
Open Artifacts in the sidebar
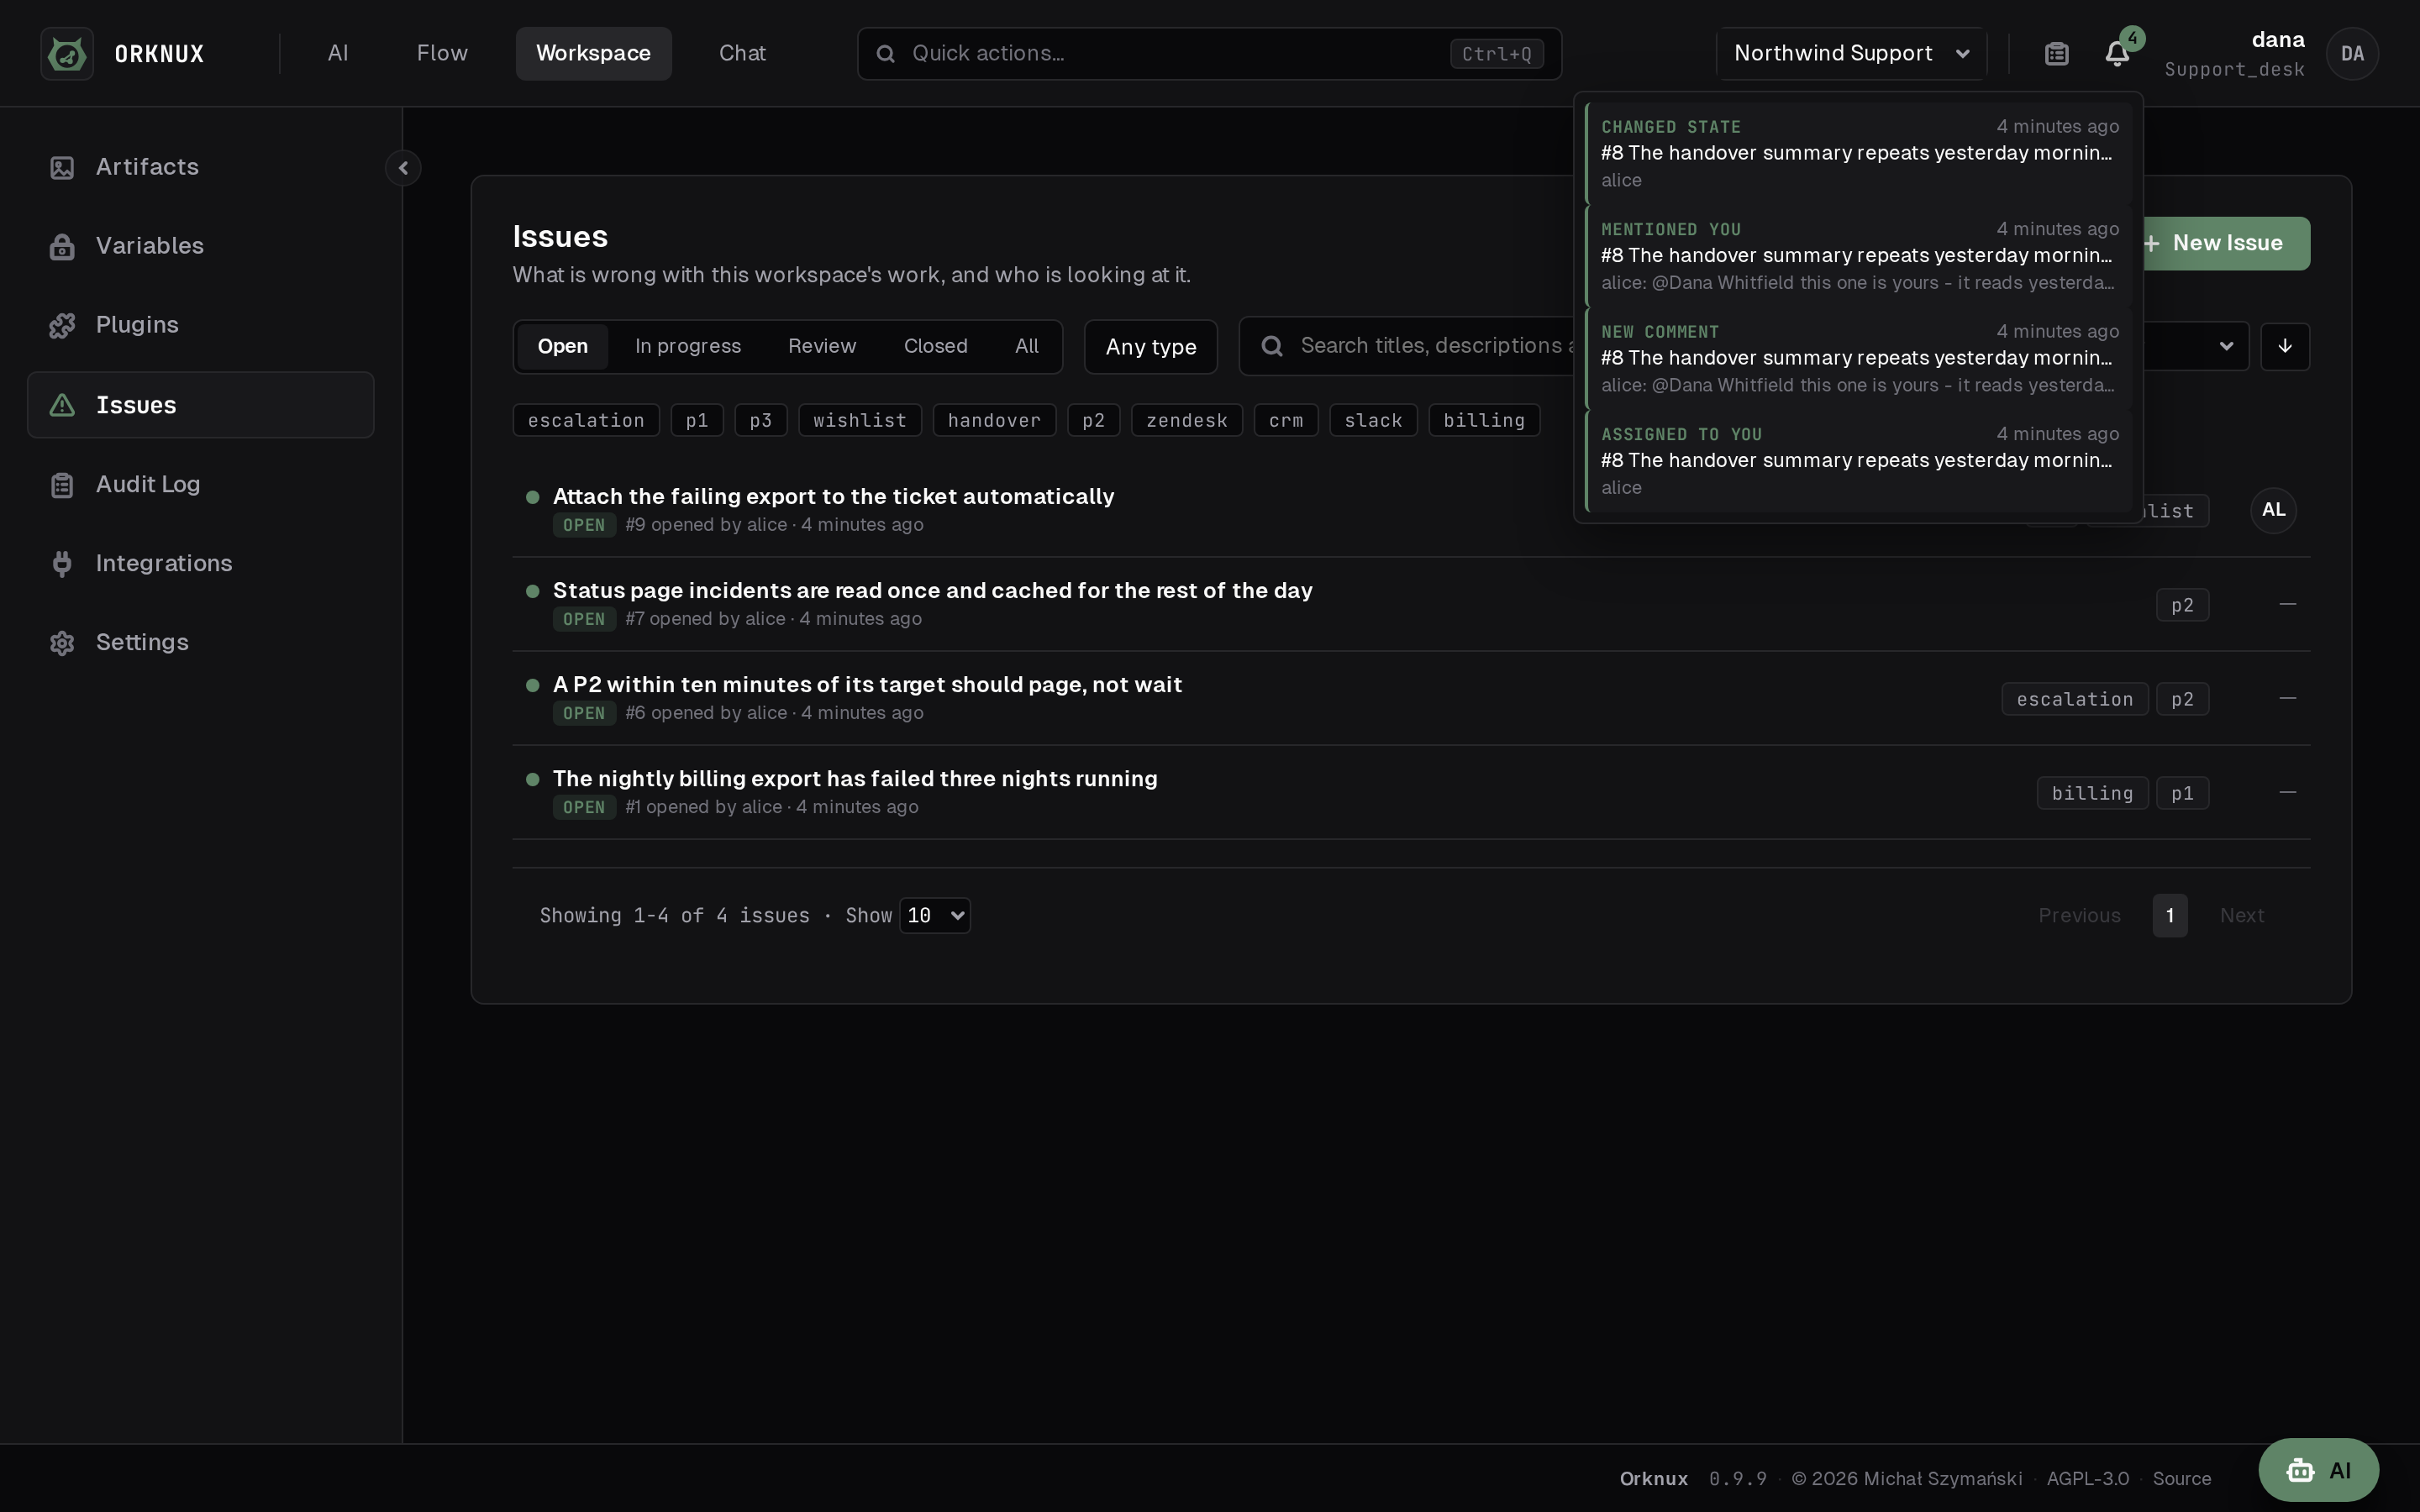pos(201,167)
